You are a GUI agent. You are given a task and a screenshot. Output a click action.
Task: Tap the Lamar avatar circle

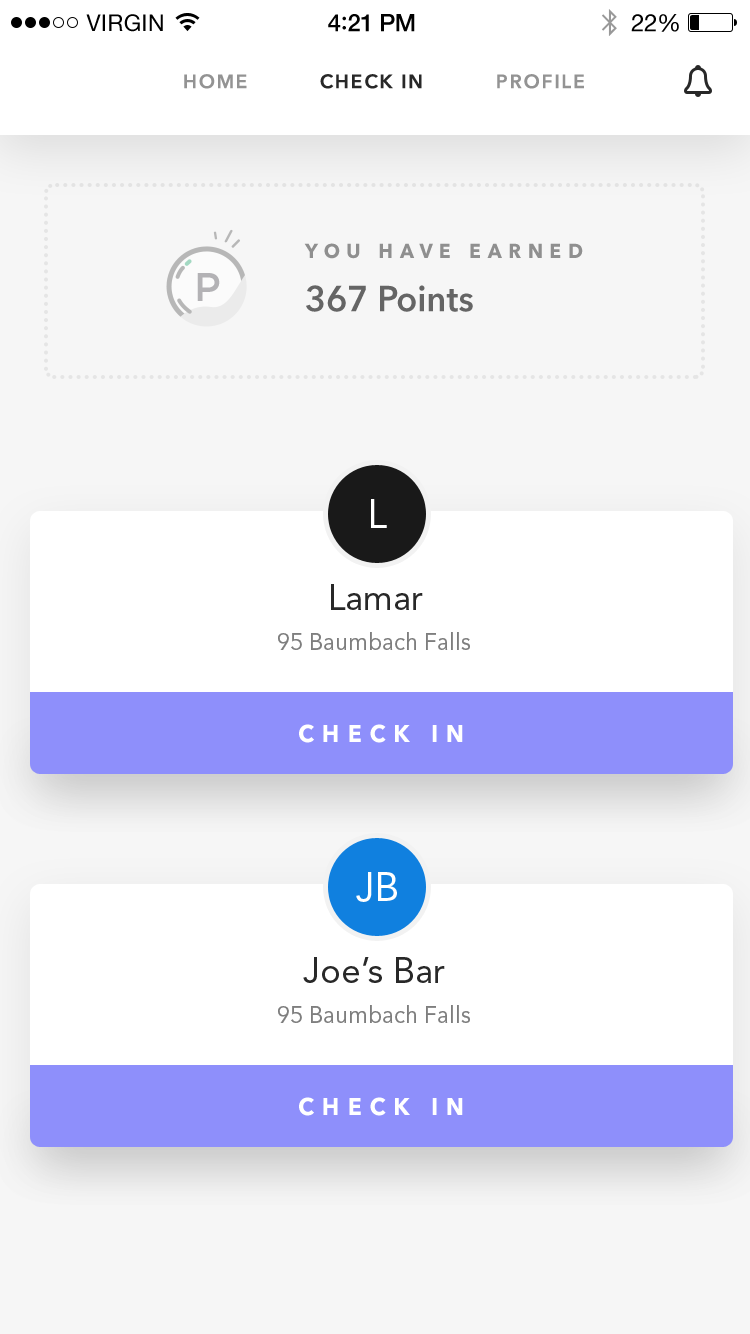(377, 514)
